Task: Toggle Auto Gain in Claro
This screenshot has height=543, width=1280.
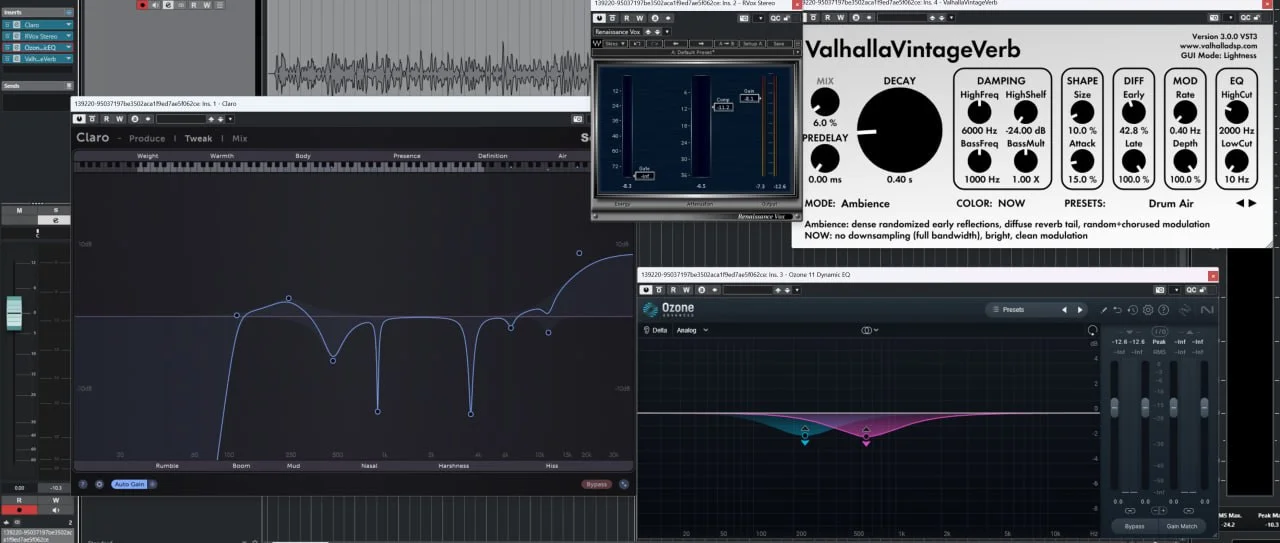Action: click(x=129, y=484)
